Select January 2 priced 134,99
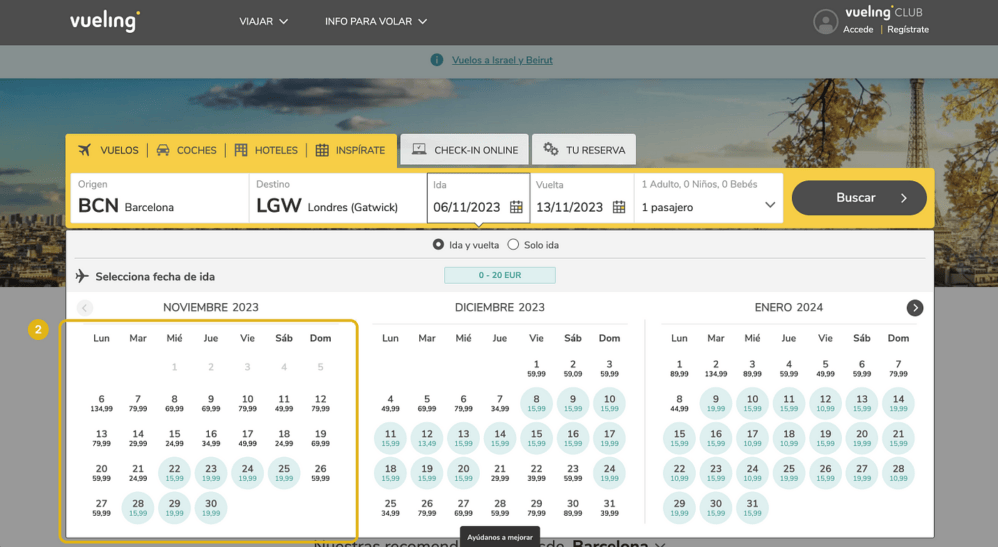 [x=716, y=368]
